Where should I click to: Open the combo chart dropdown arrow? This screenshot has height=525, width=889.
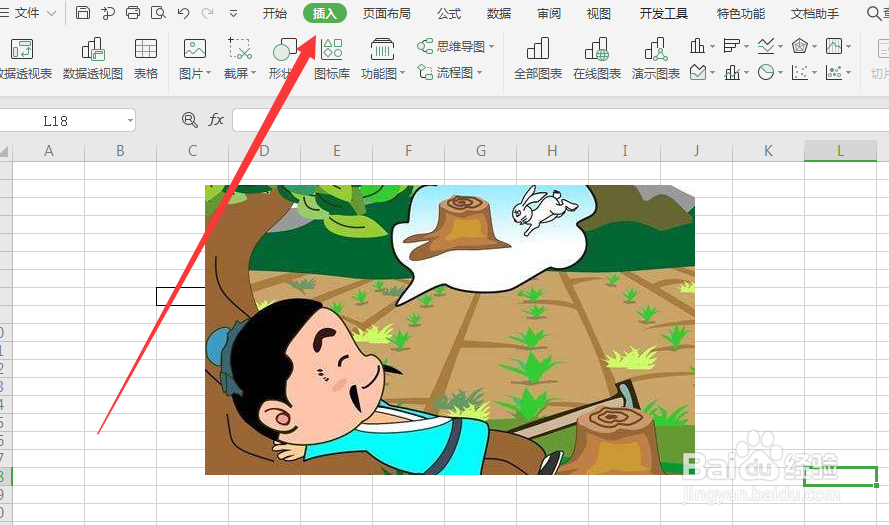tap(747, 73)
